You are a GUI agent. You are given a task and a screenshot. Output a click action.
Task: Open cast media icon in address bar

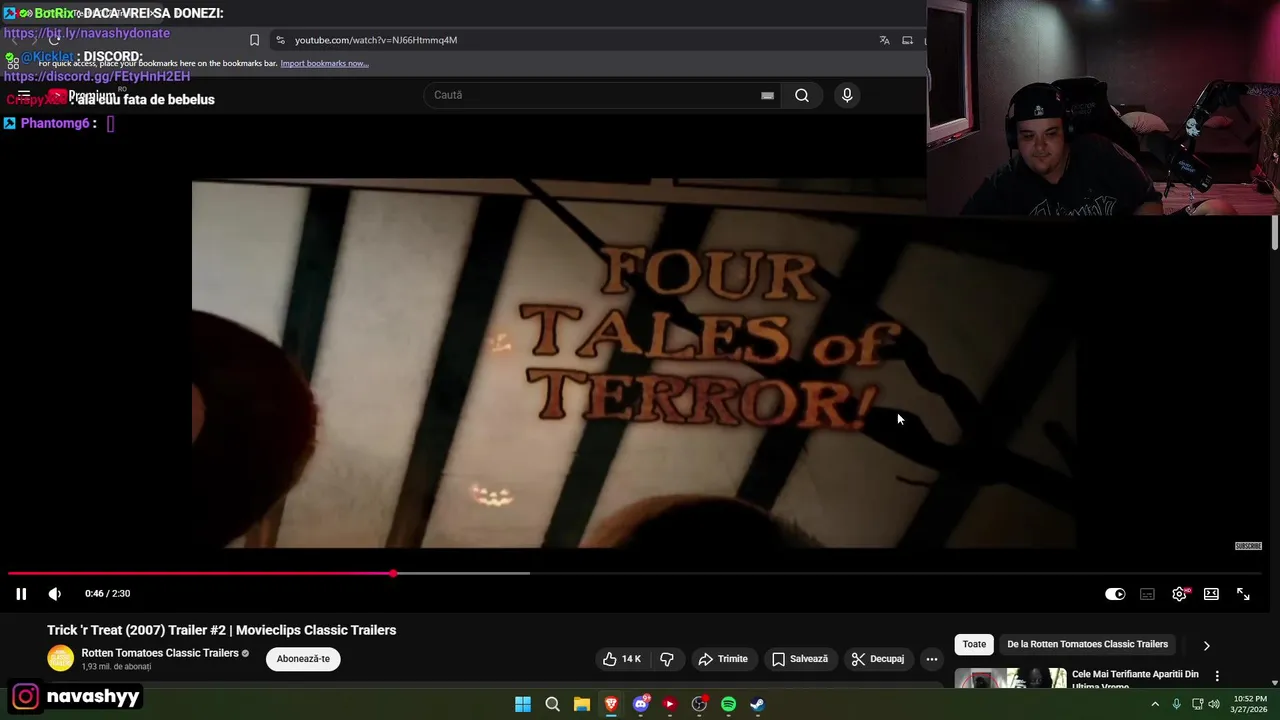907,40
